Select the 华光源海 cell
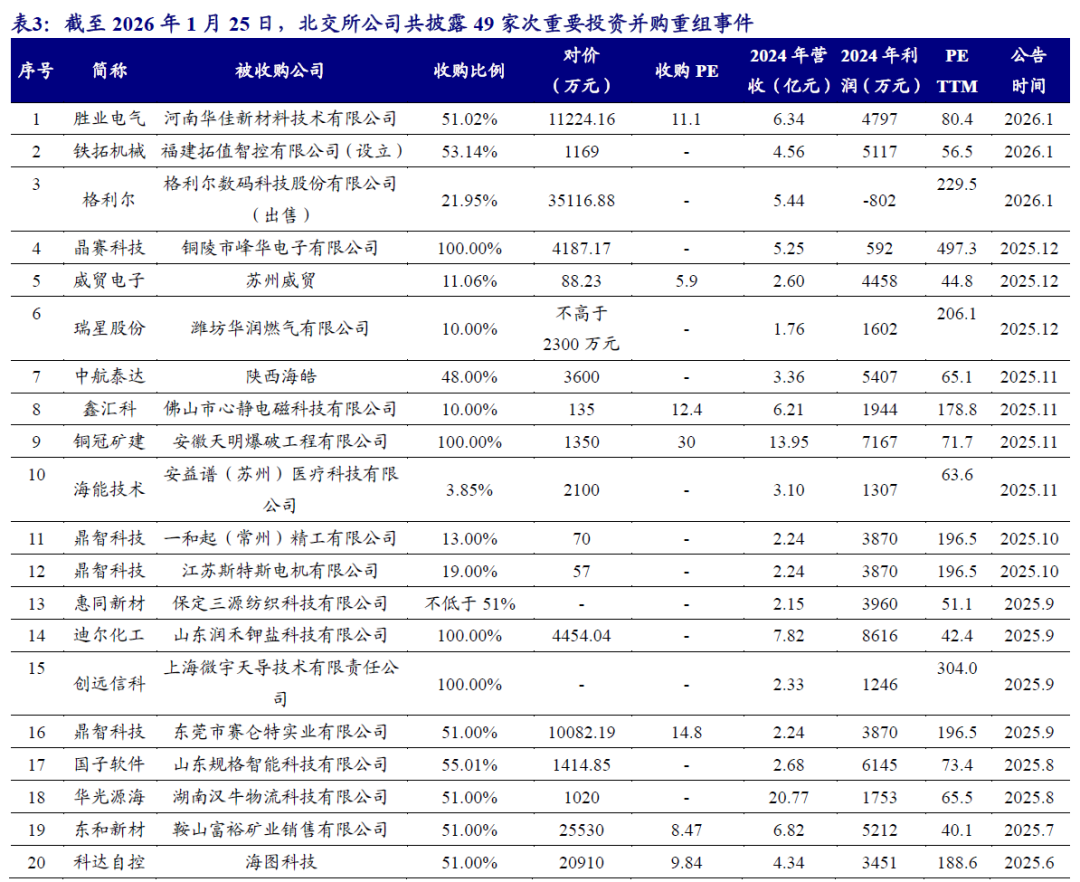Image resolution: width=1080 pixels, height=882 pixels. [x=110, y=797]
